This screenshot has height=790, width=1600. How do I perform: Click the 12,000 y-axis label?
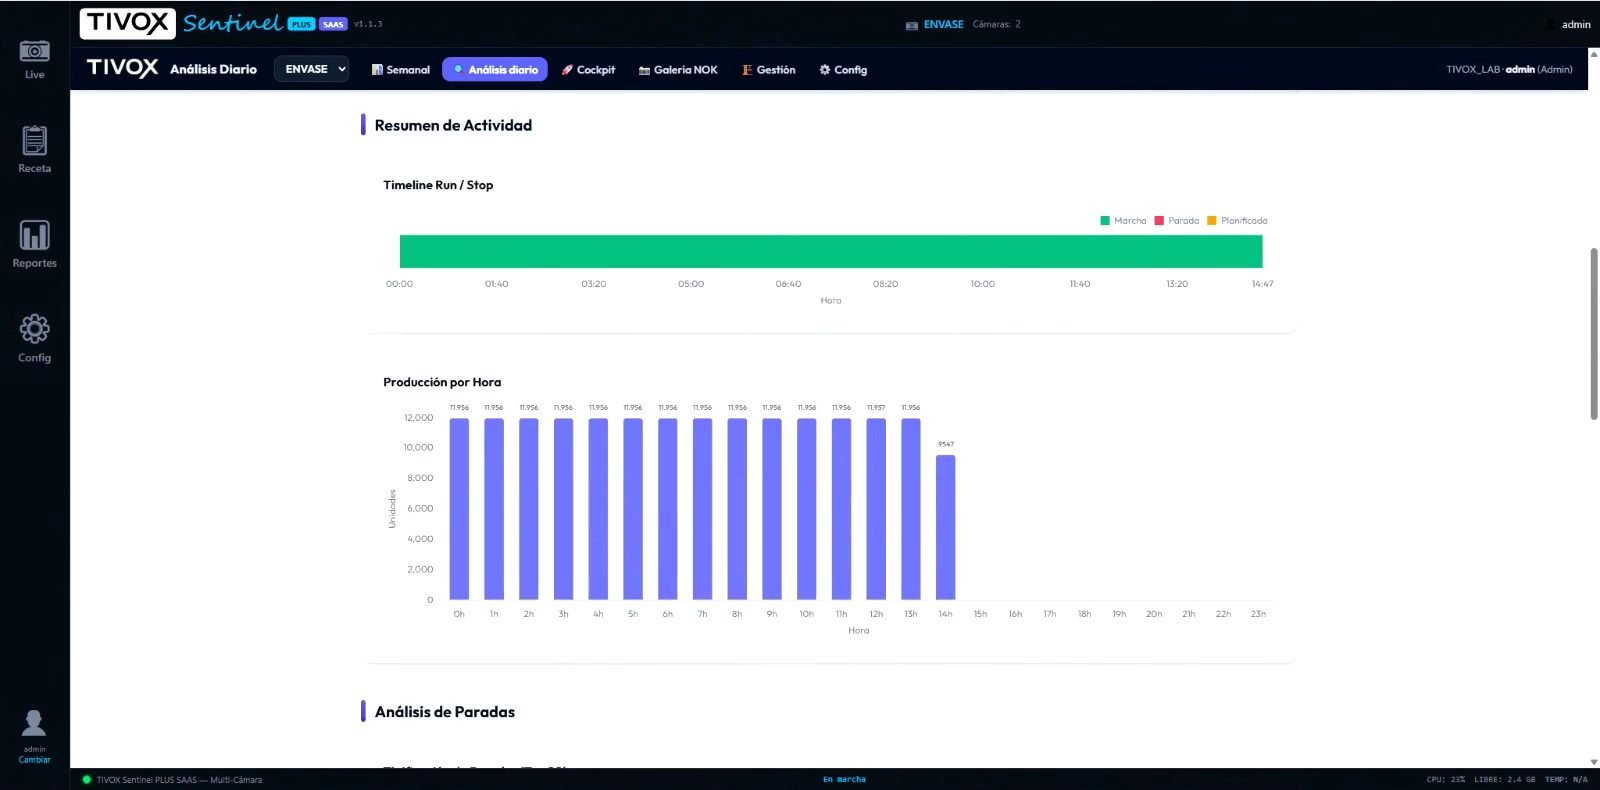tap(419, 418)
